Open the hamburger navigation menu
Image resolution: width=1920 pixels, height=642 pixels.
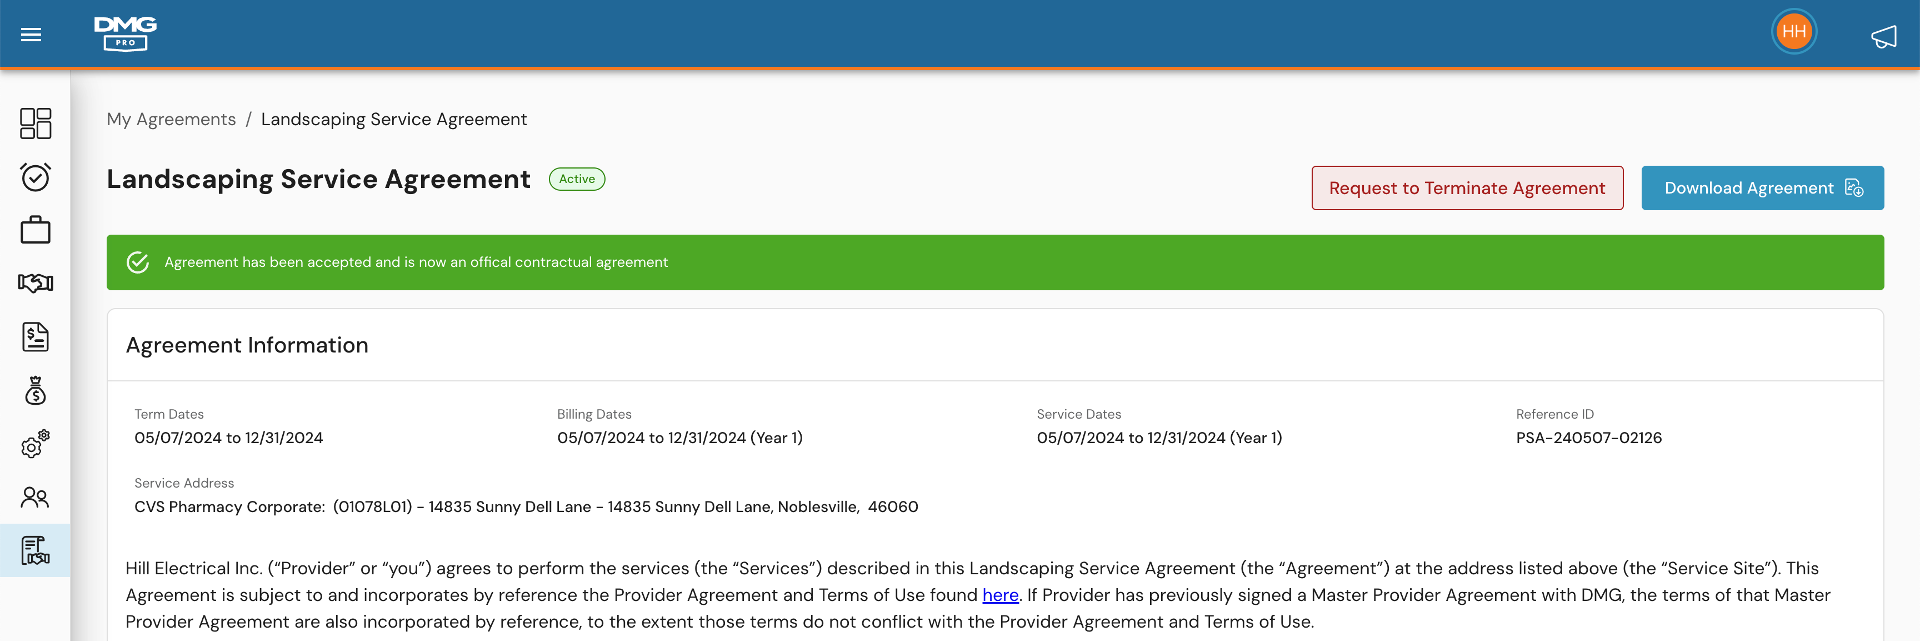coord(31,35)
